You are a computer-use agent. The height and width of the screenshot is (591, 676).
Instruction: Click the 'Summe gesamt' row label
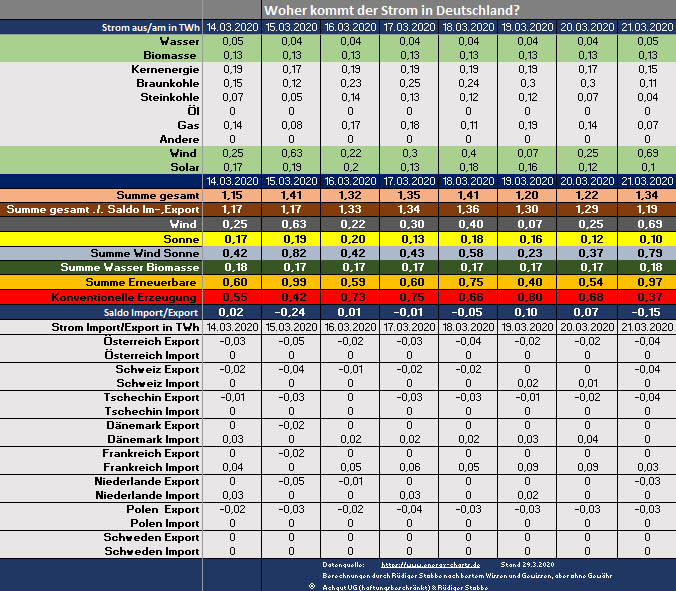click(156, 194)
